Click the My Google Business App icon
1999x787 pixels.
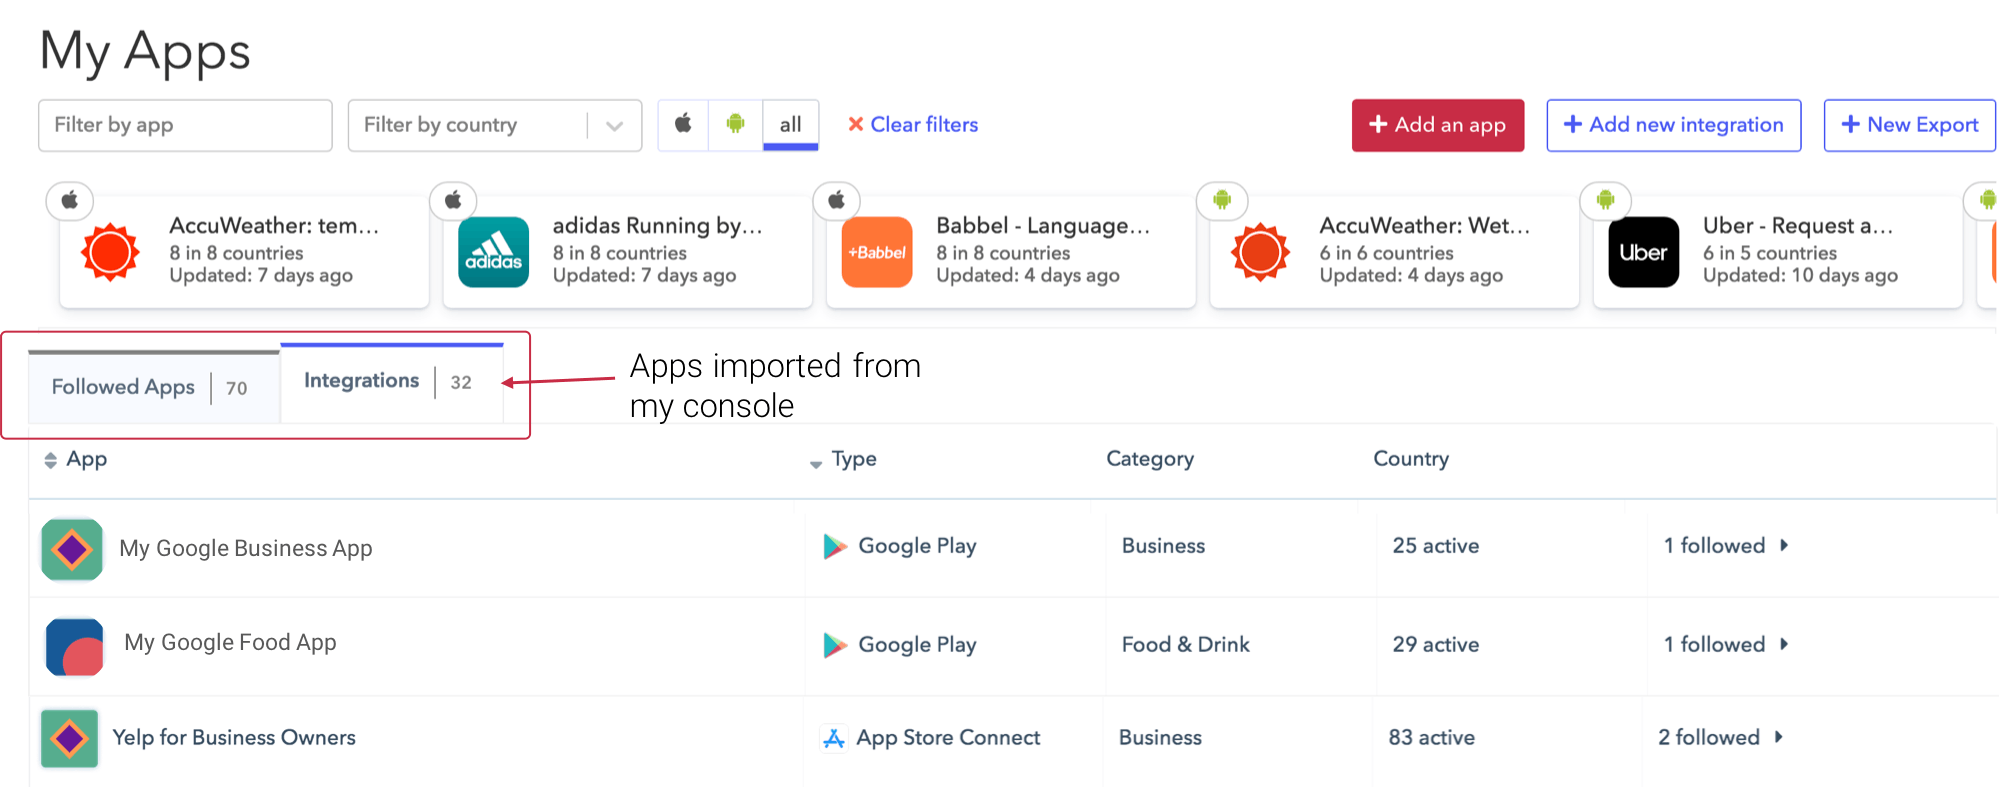pyautogui.click(x=72, y=549)
